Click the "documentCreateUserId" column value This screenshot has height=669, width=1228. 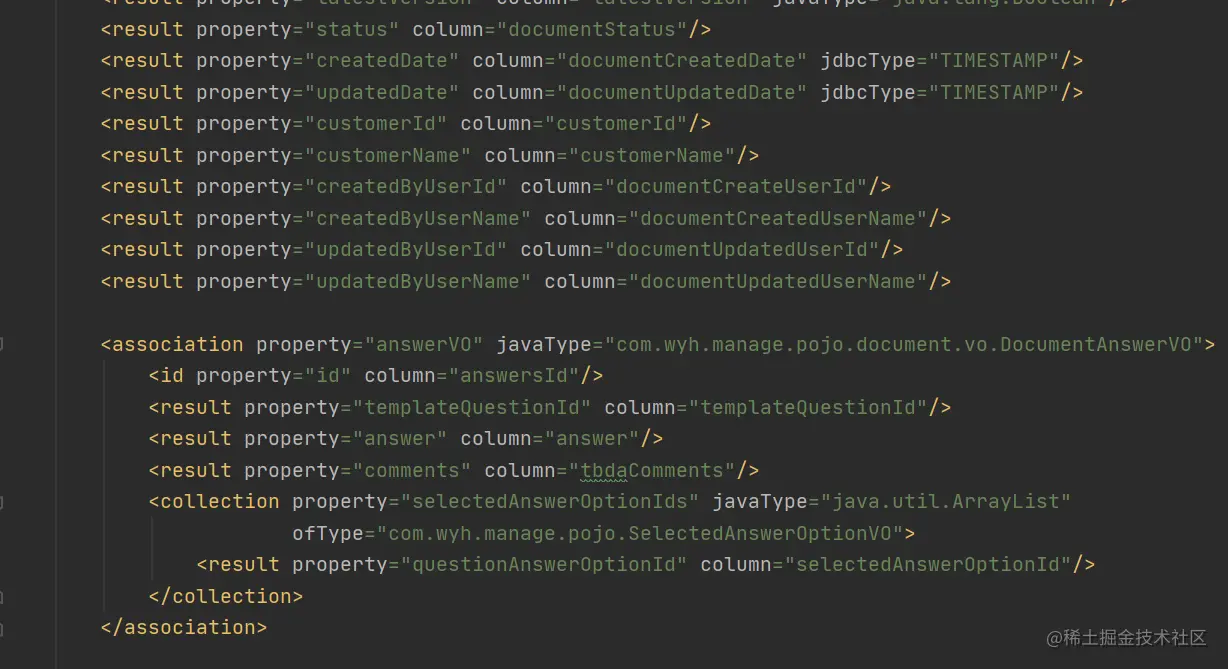(x=736, y=187)
